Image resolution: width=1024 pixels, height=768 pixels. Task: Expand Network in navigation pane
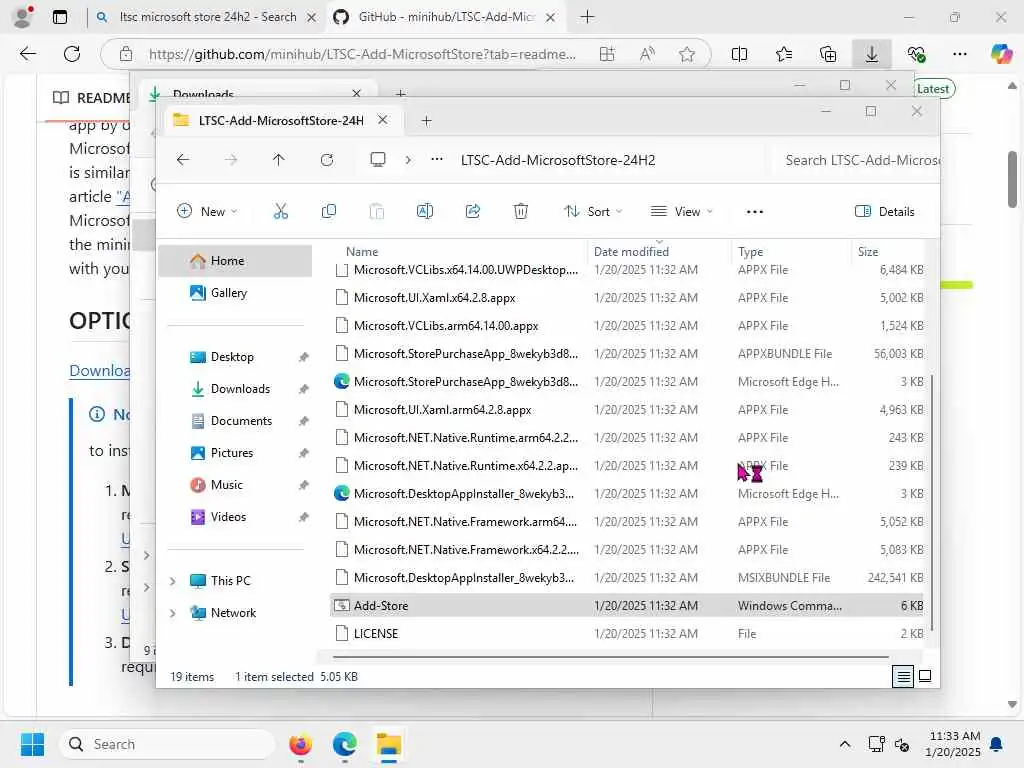click(172, 613)
